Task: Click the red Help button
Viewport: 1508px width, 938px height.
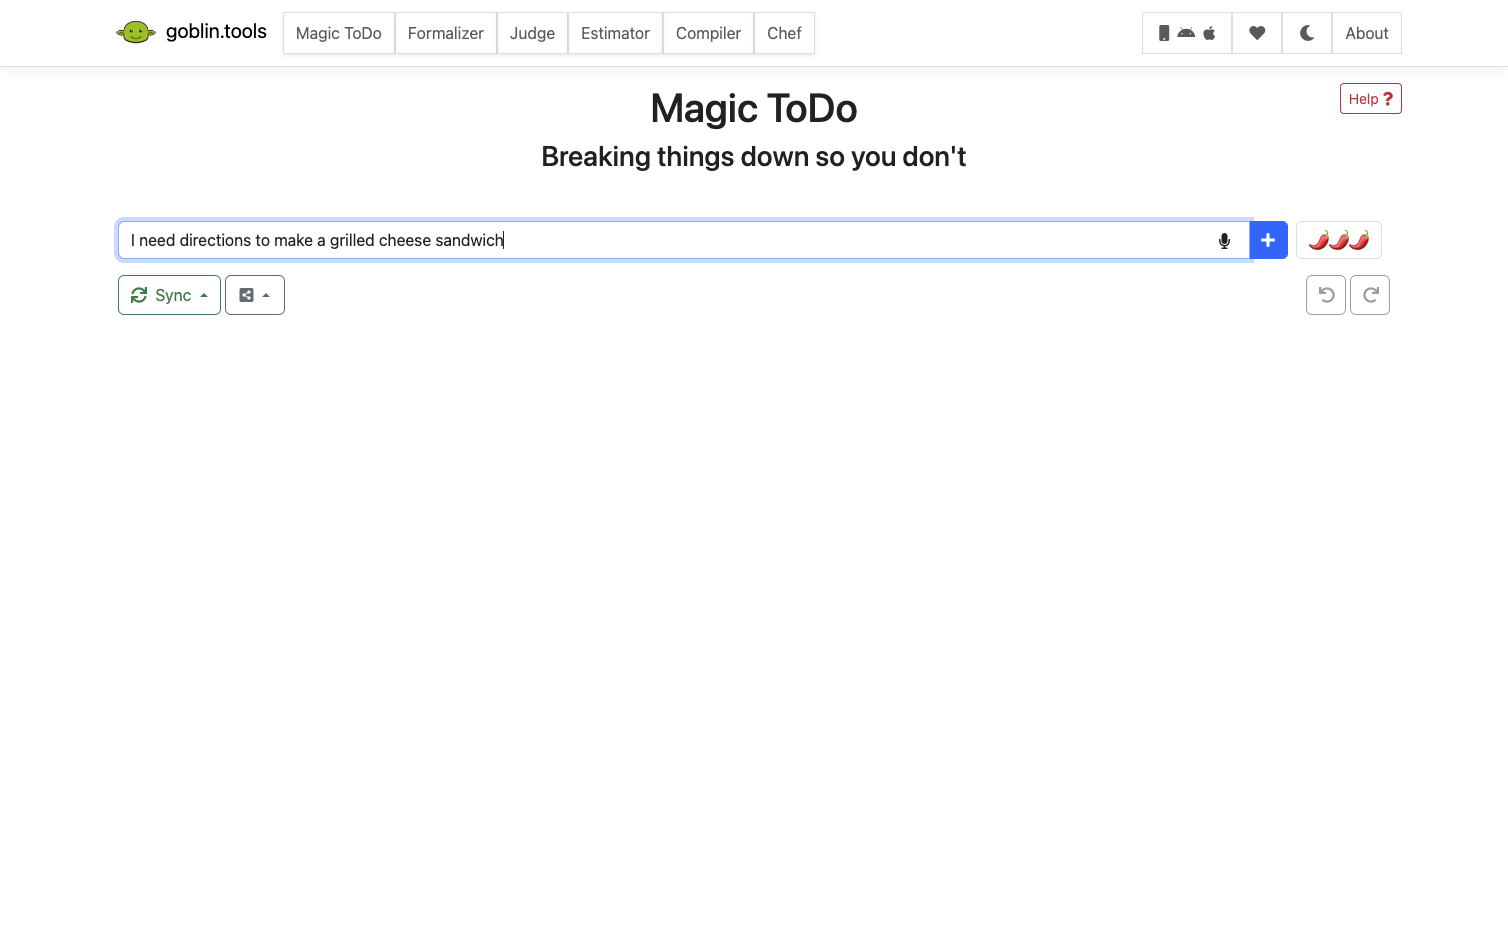Action: click(1371, 99)
